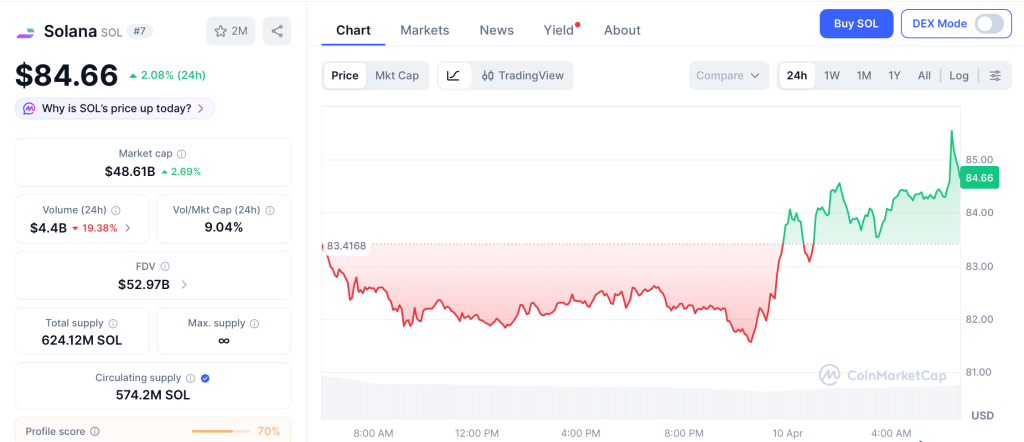Open the Compare dropdown
This screenshot has width=1024, height=442.
click(x=729, y=76)
